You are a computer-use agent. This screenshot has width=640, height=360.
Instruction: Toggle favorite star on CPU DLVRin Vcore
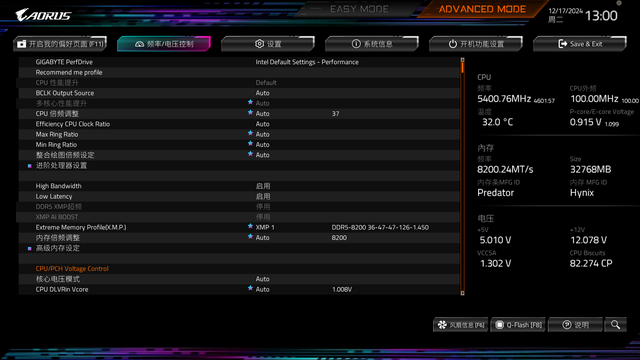(x=250, y=288)
